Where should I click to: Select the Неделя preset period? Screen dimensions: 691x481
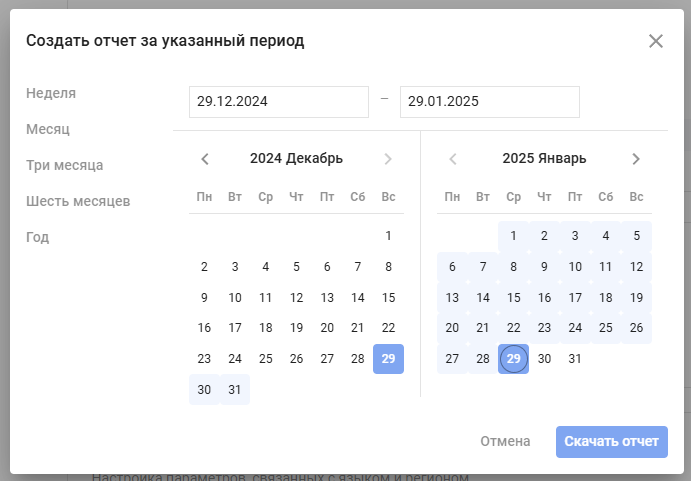pos(51,93)
